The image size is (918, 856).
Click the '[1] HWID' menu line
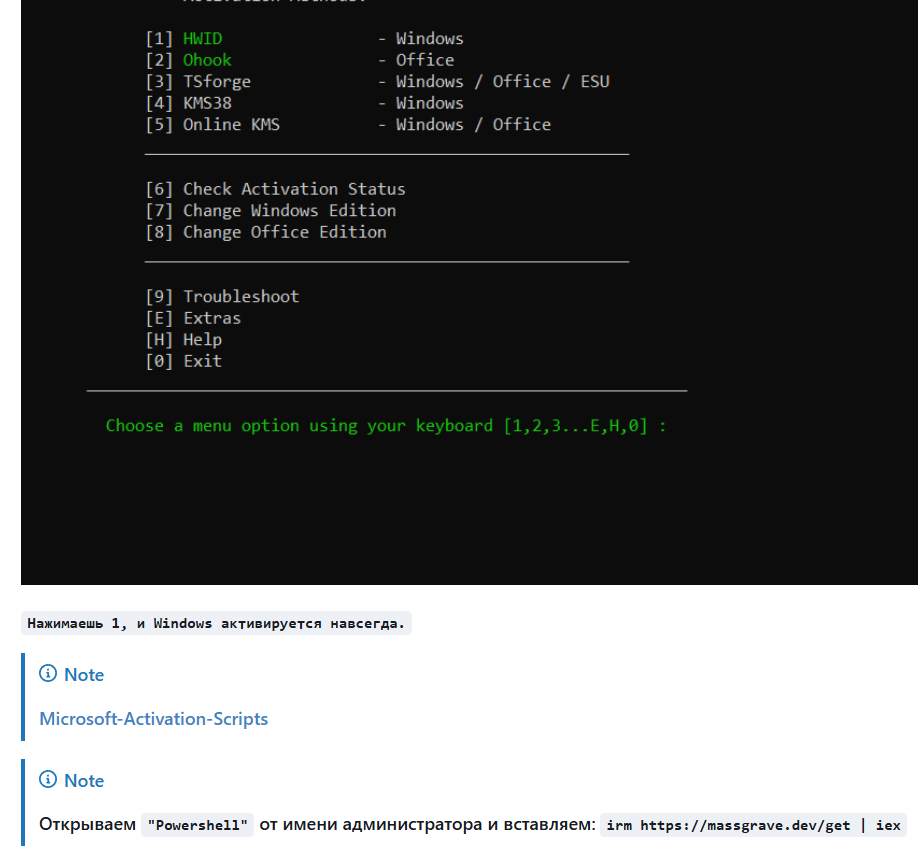tap(304, 39)
